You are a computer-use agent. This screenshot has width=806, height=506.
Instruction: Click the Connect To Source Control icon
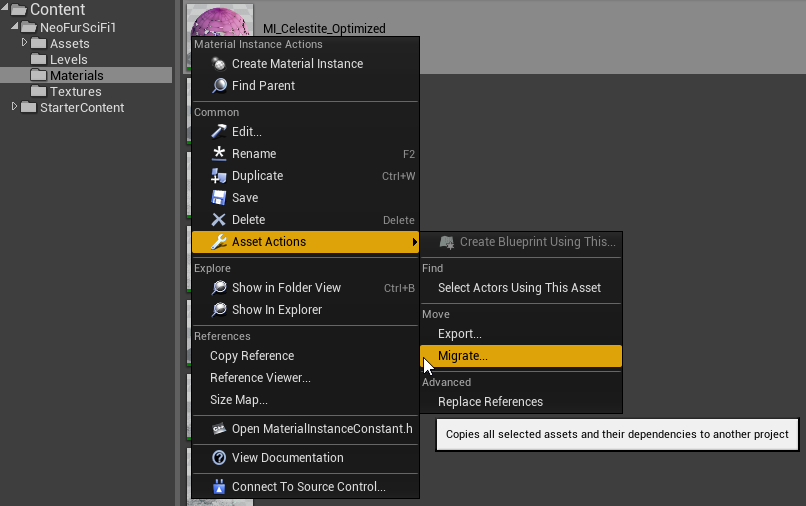point(219,487)
